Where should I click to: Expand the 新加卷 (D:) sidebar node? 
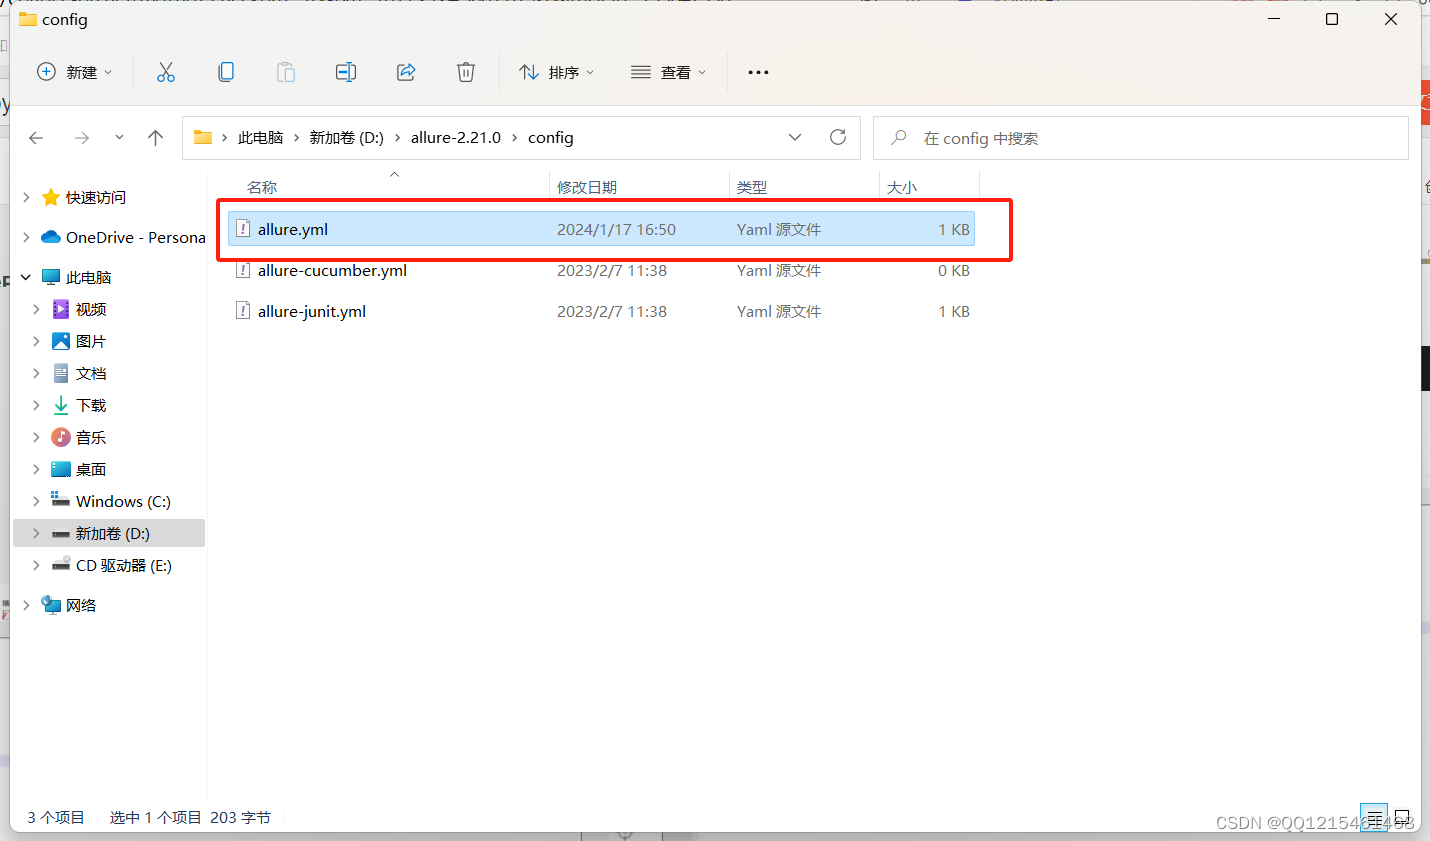[37, 533]
